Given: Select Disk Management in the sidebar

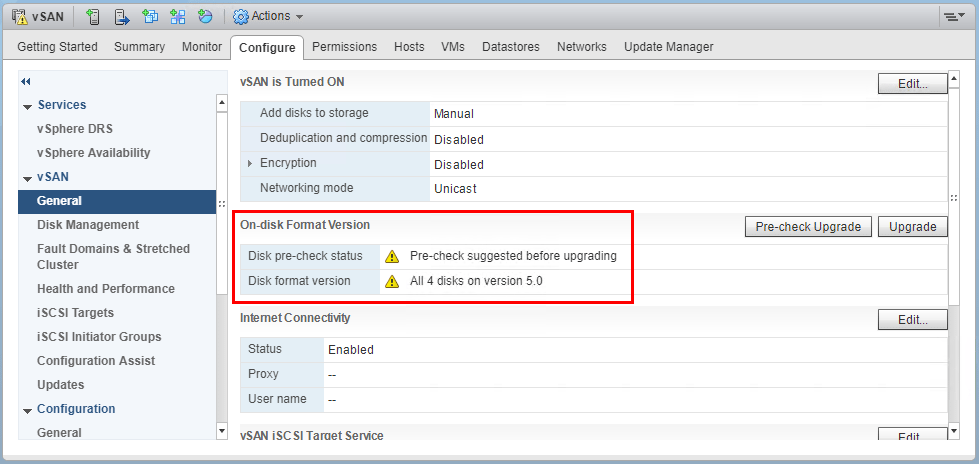Looking at the screenshot, I should click(x=88, y=225).
